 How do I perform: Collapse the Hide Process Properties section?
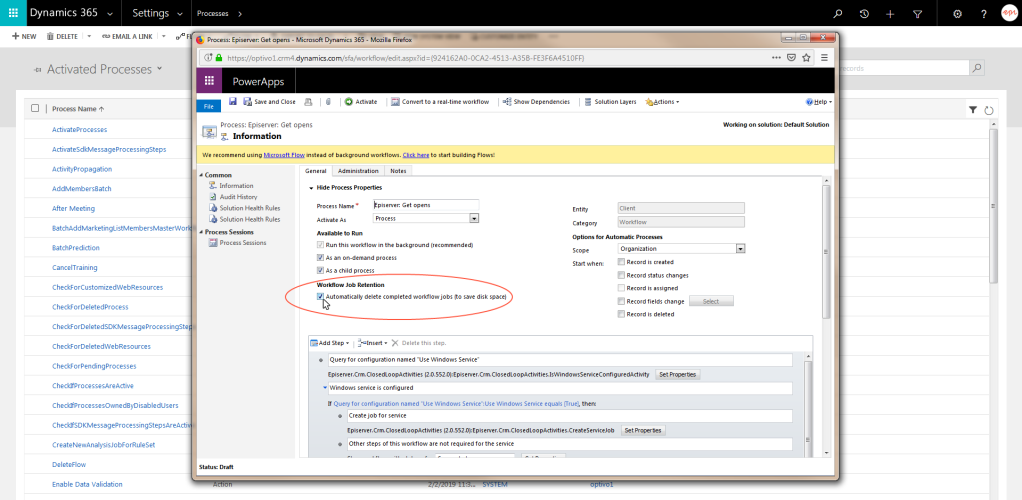(310, 188)
